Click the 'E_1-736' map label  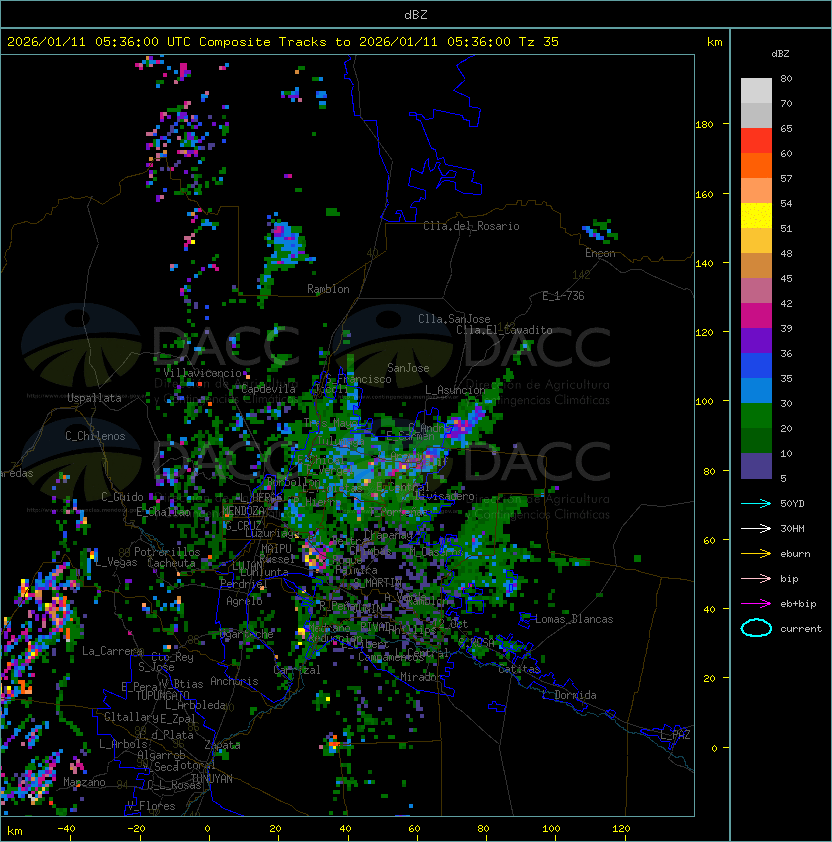(x=563, y=296)
